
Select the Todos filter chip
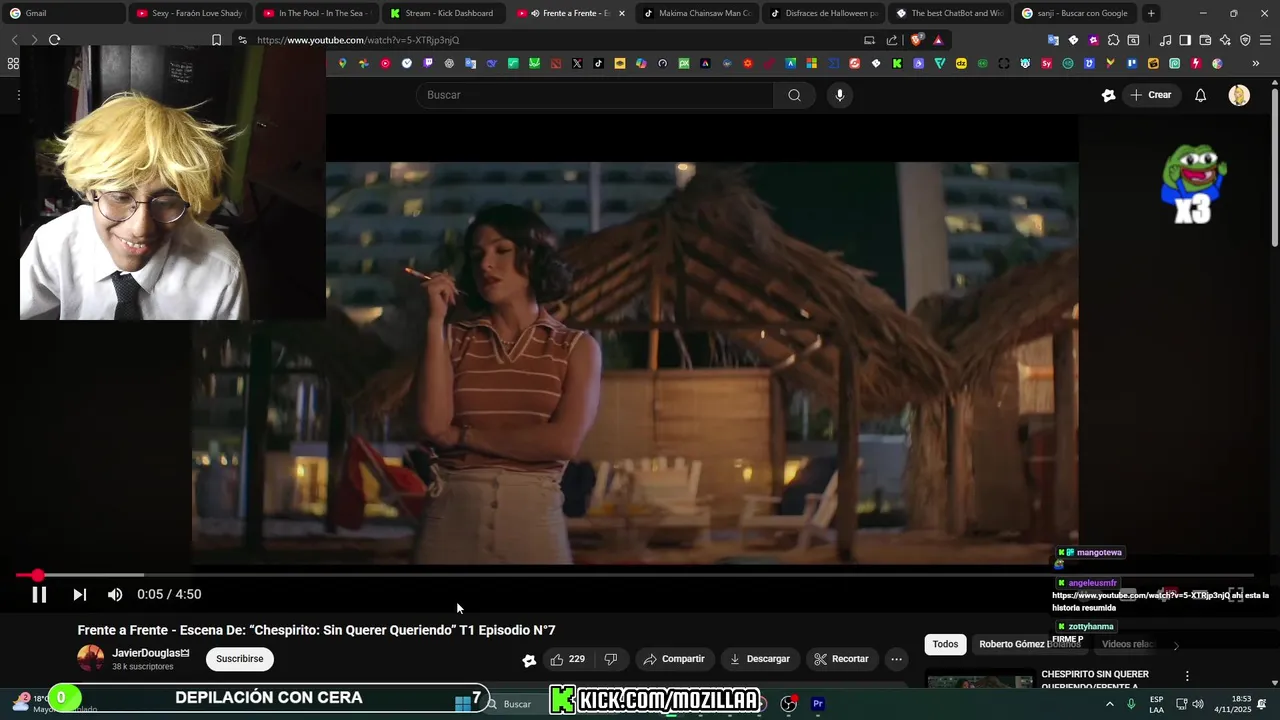tap(945, 644)
